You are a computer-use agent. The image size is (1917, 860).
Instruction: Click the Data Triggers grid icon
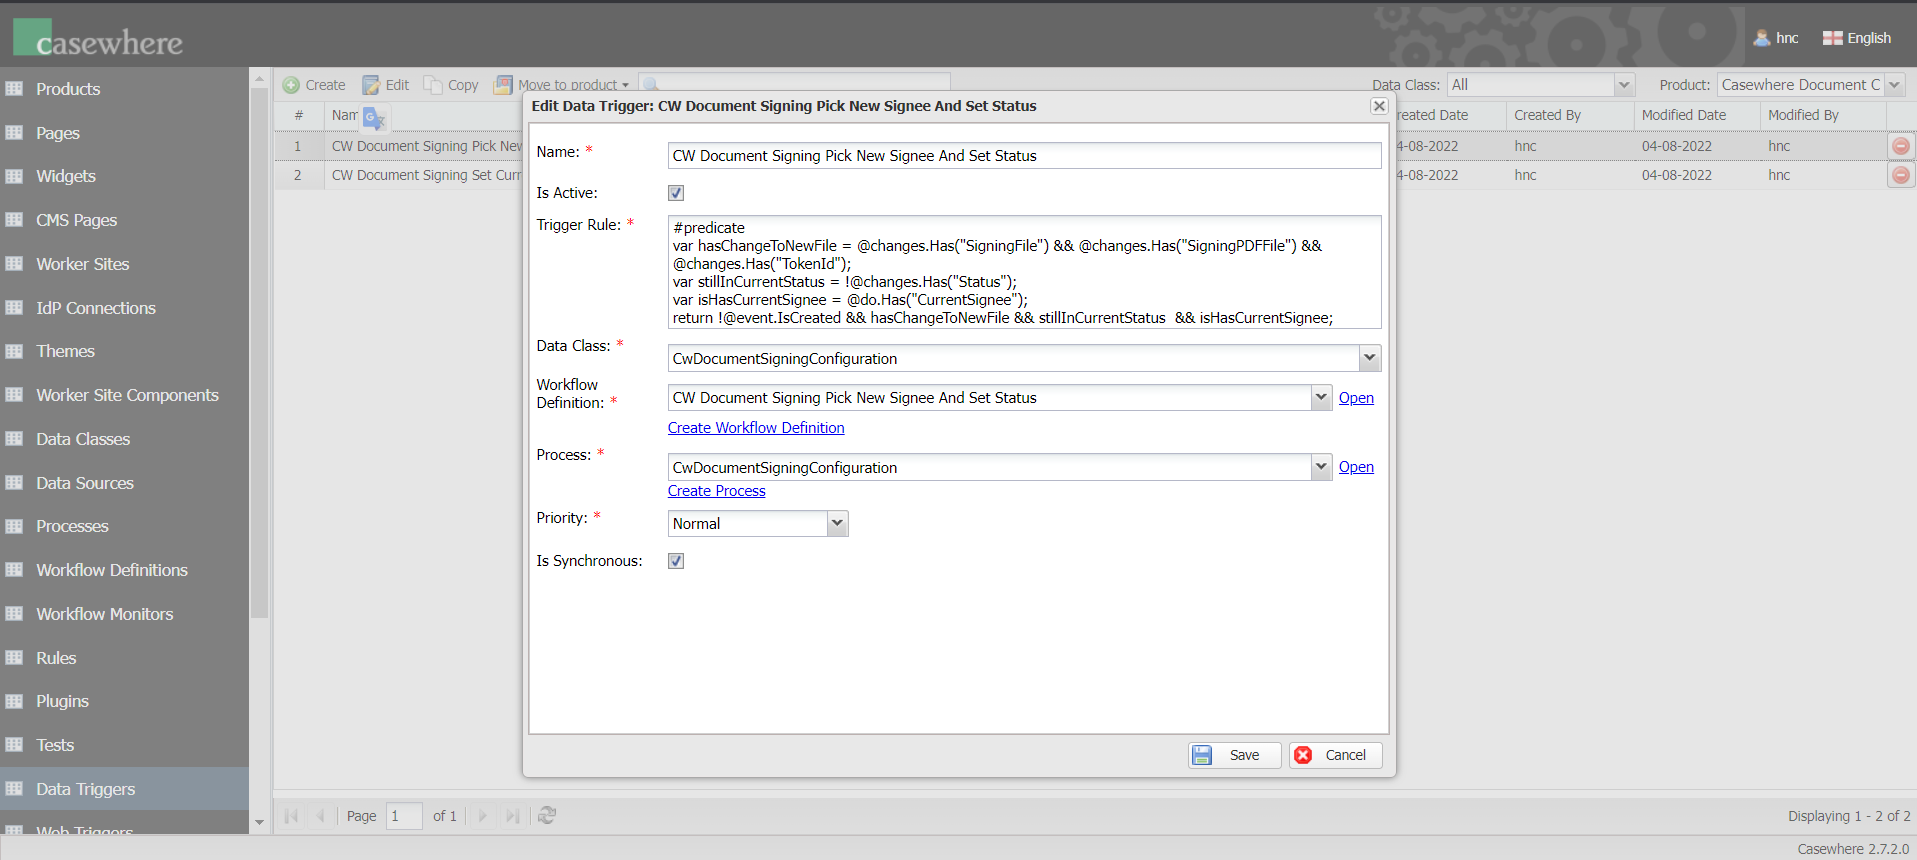(x=14, y=789)
